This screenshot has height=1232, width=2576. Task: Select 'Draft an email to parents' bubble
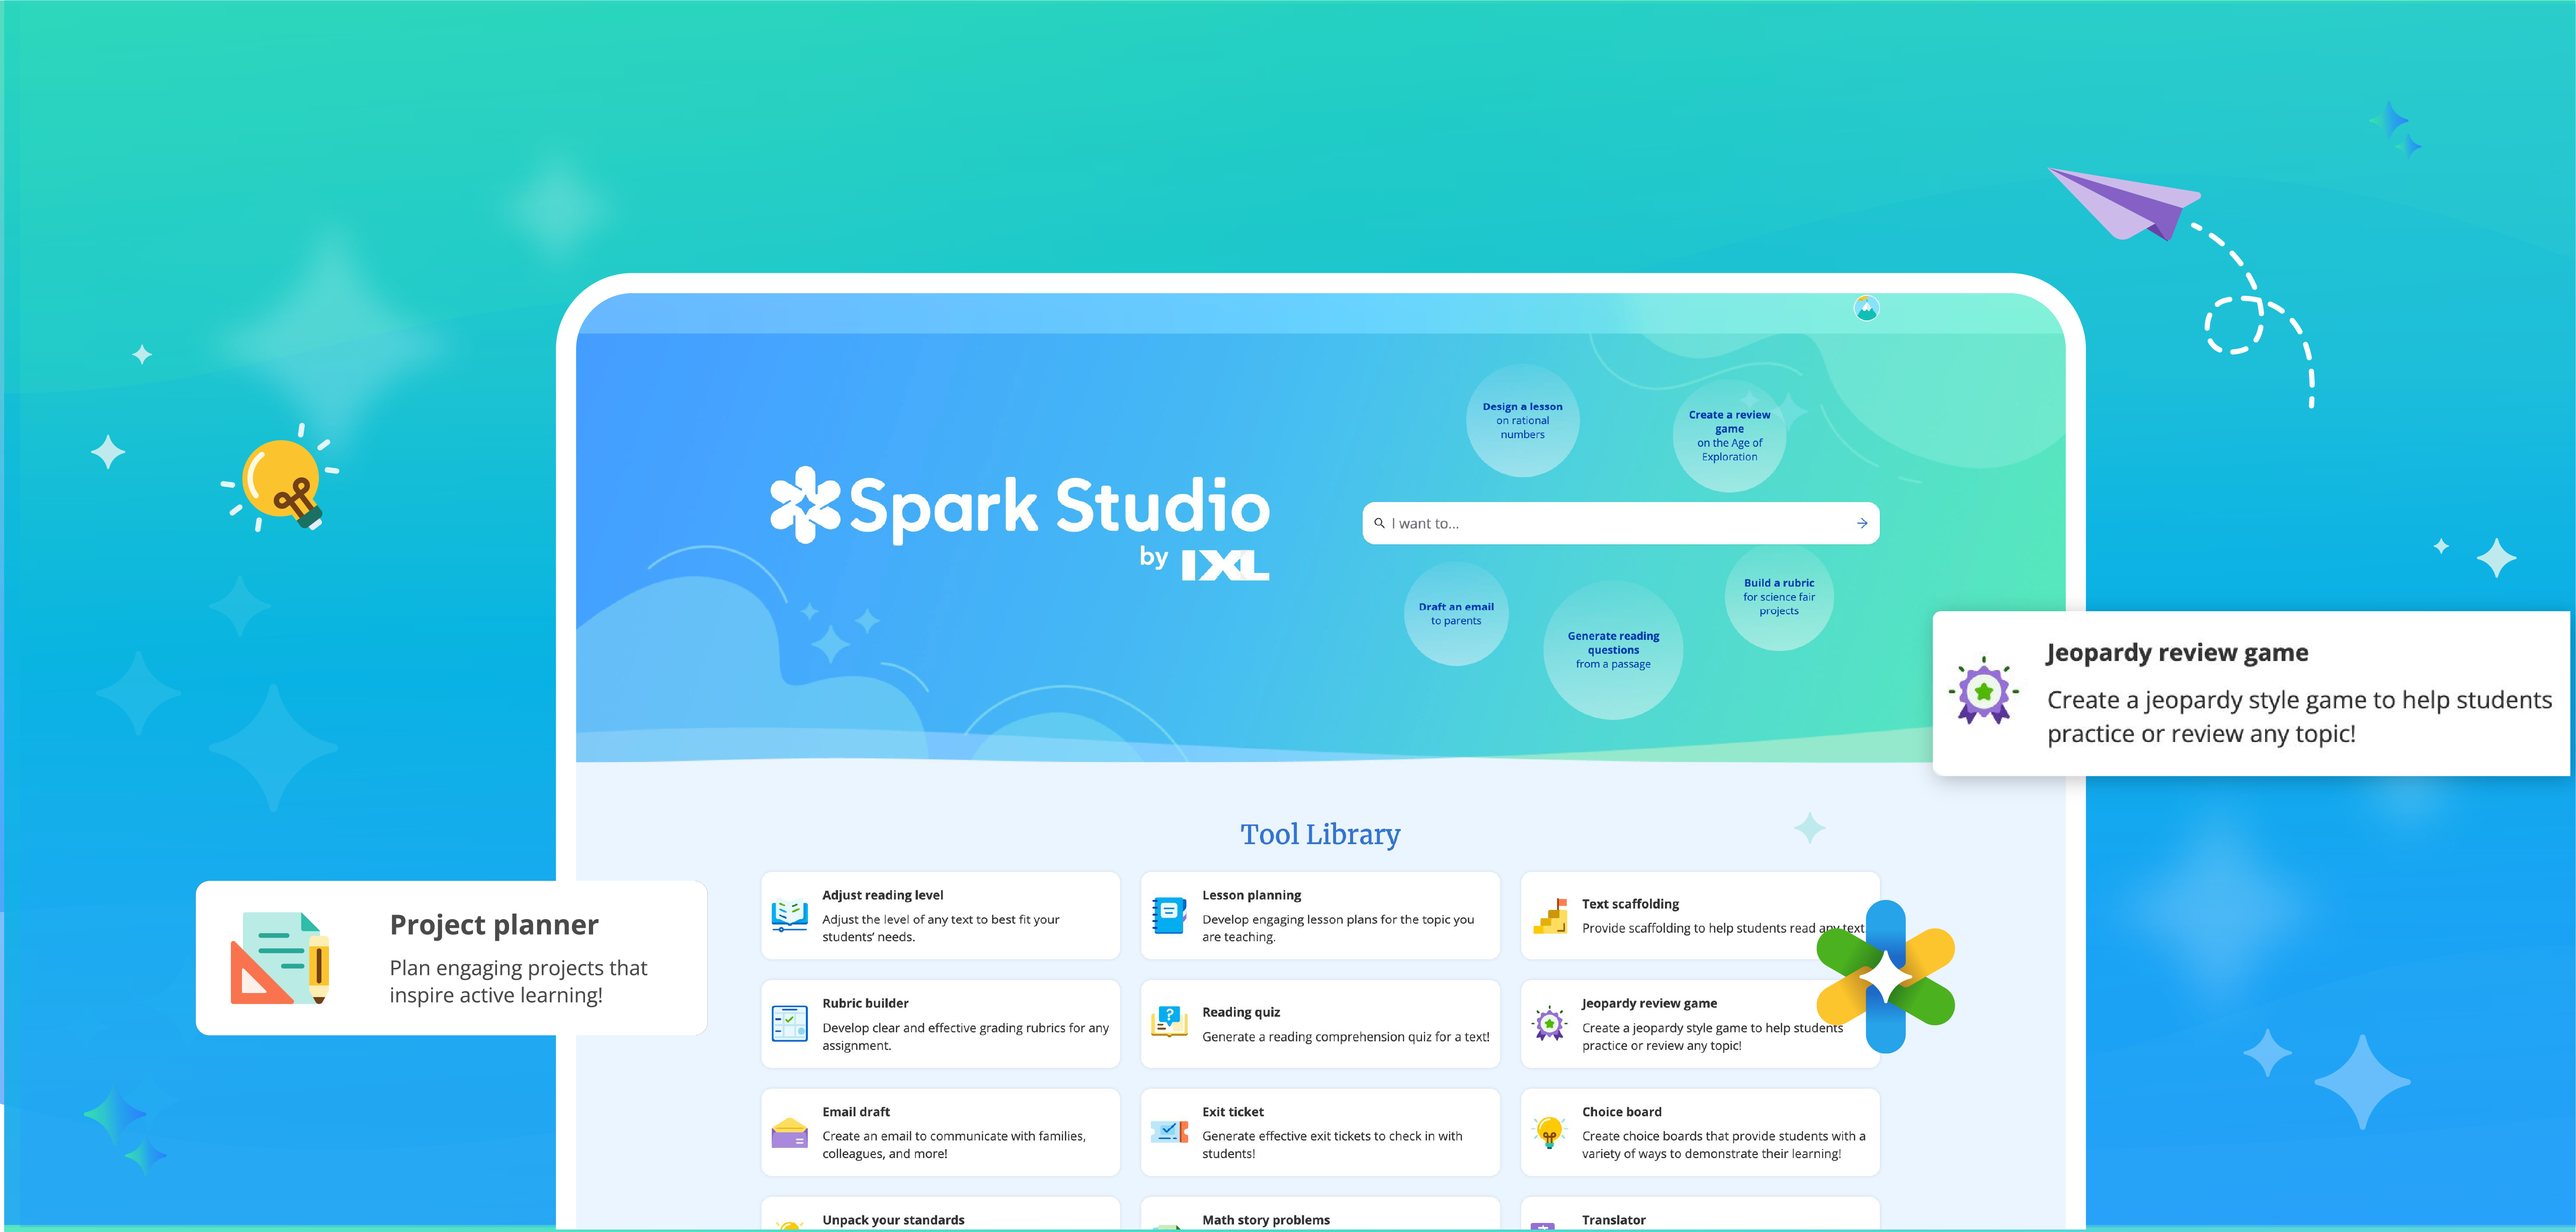click(1456, 613)
